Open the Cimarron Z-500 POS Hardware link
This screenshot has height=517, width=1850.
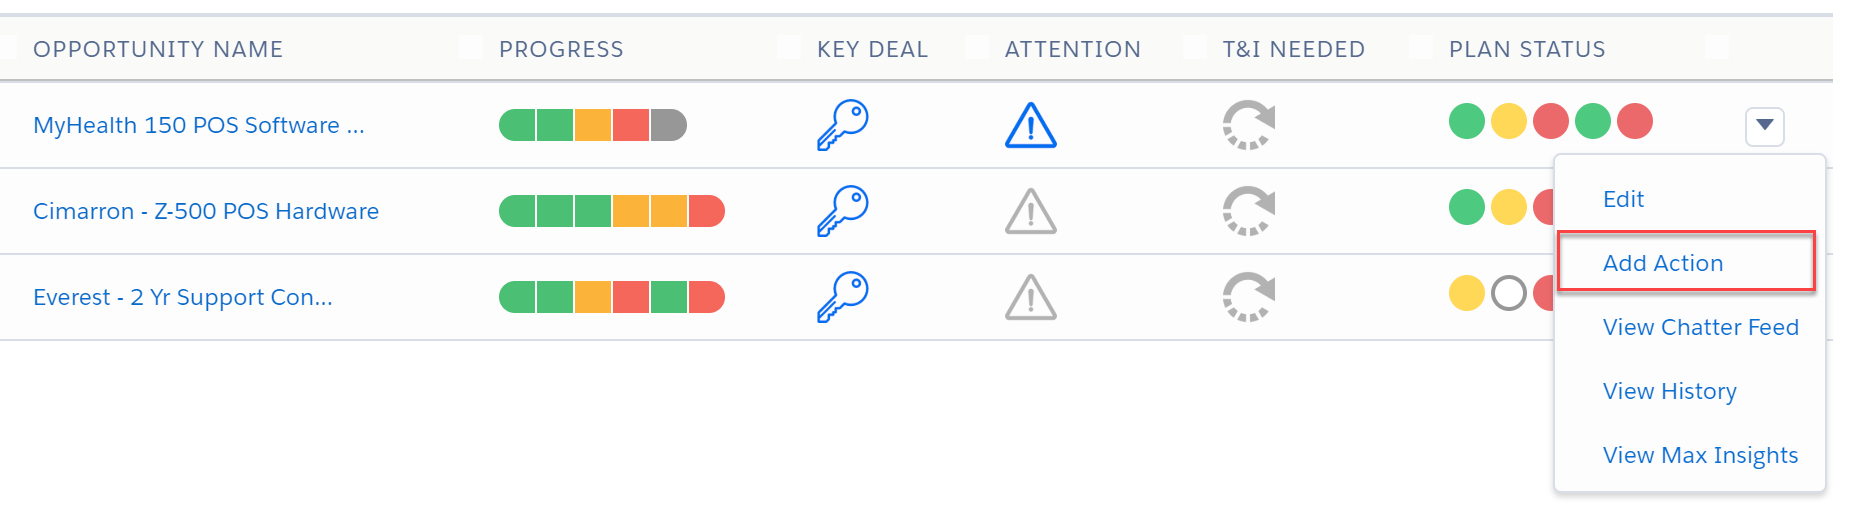(206, 211)
